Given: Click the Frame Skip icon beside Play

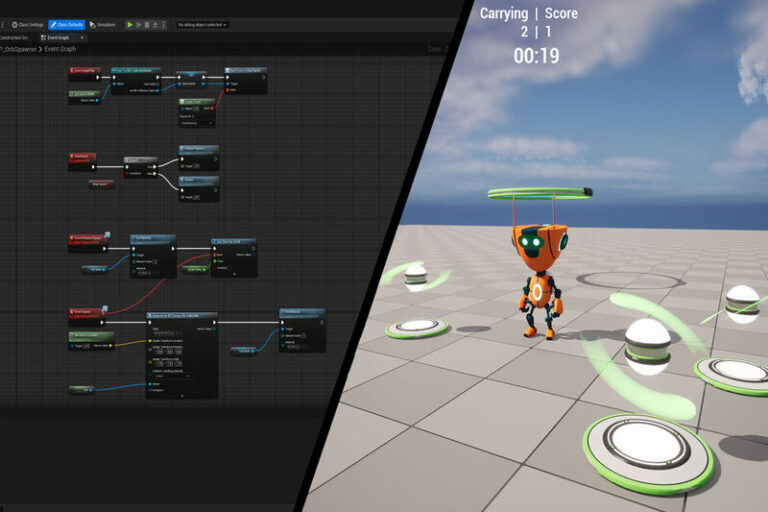Looking at the screenshot, I should click(139, 24).
